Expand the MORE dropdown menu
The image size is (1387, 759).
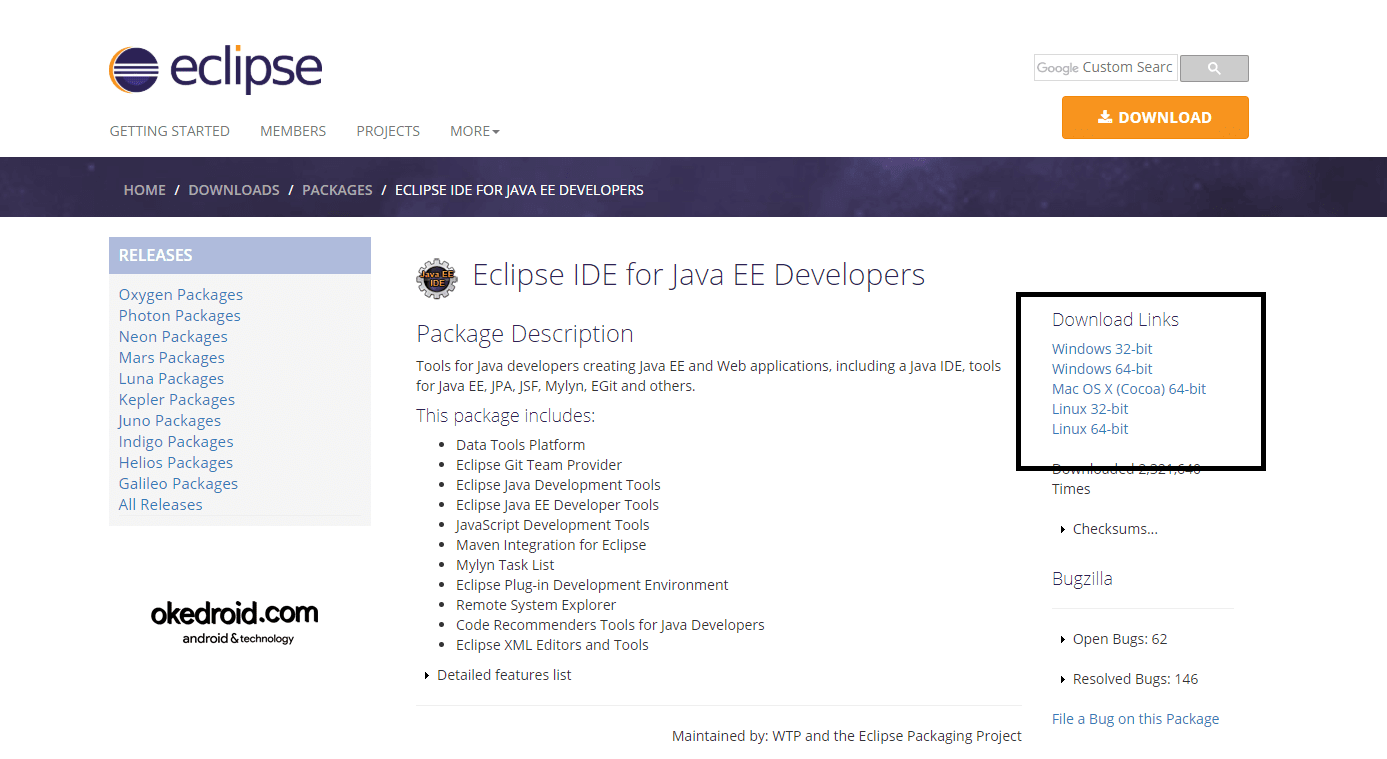pyautogui.click(x=475, y=131)
